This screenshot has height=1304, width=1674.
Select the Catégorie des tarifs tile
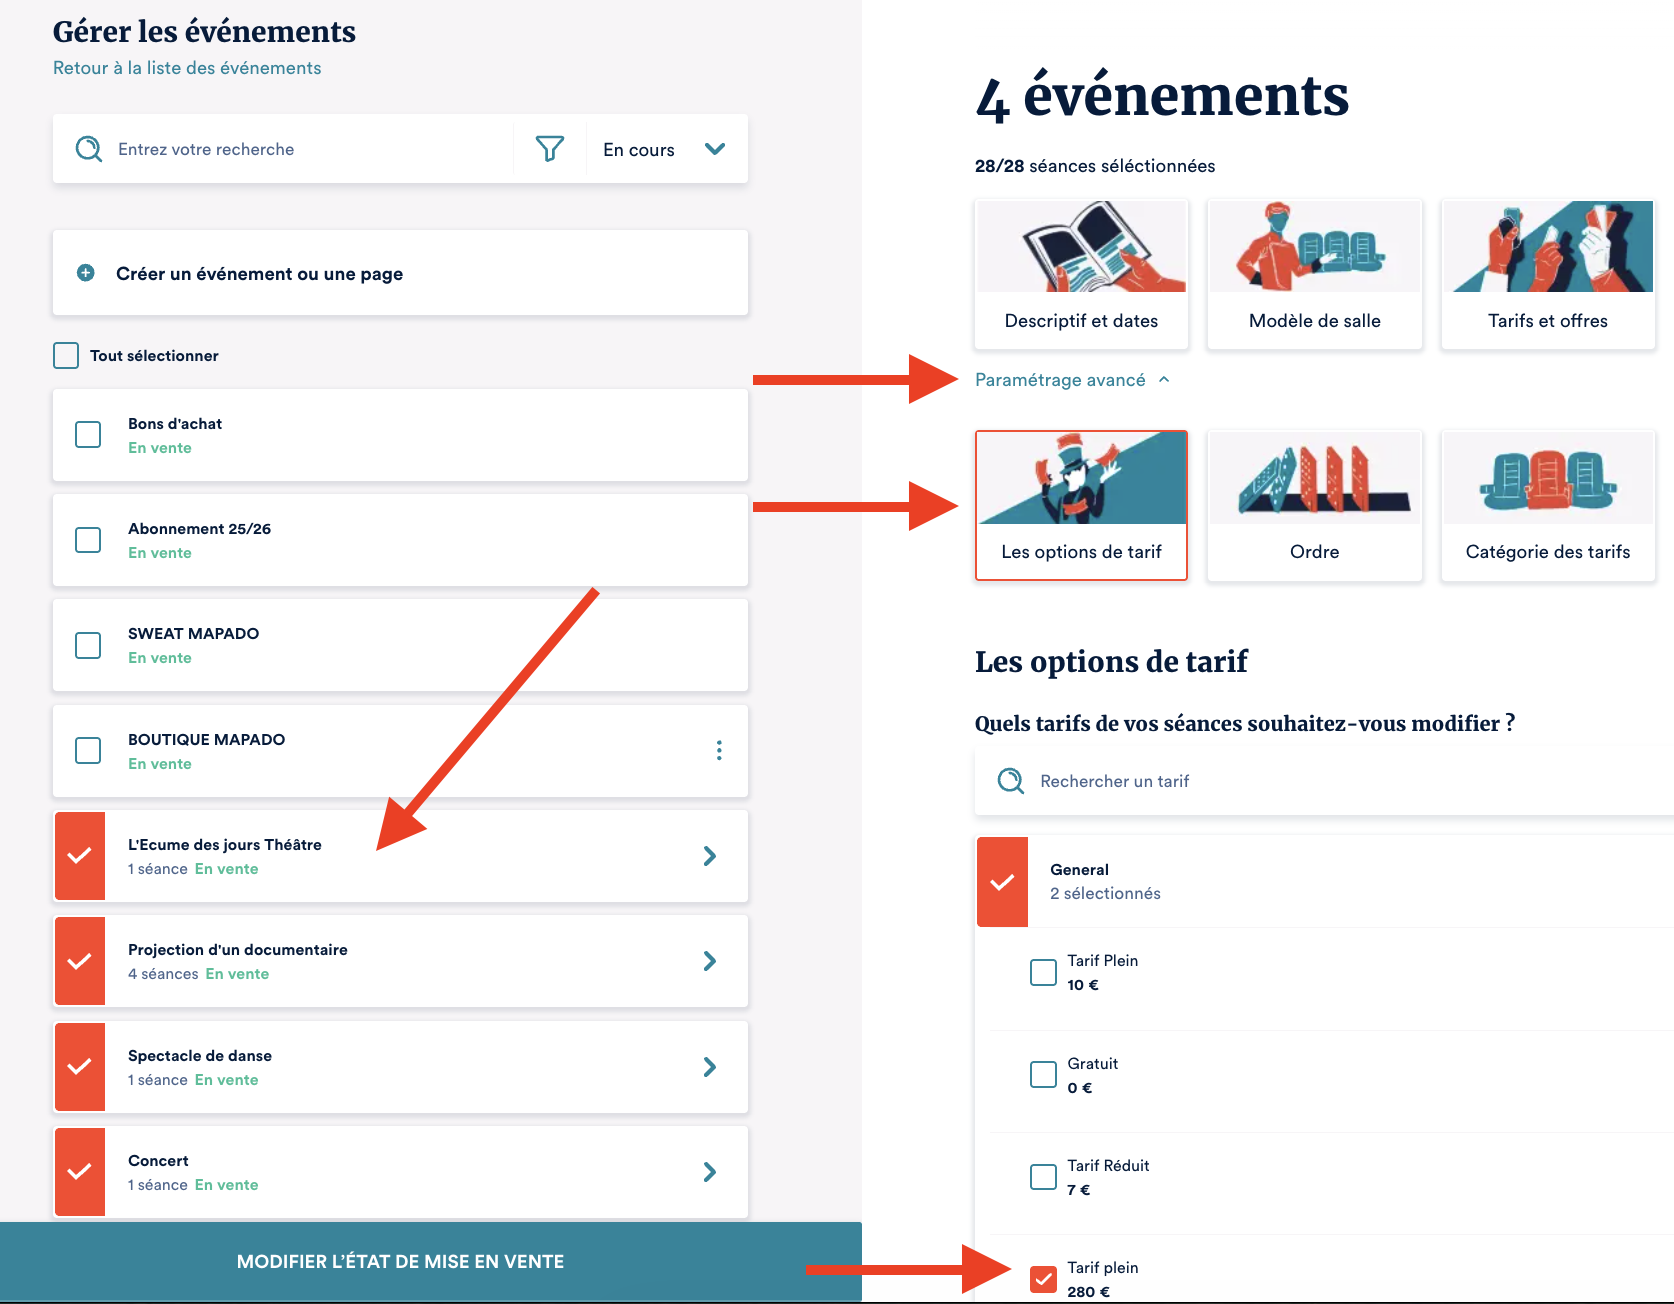[x=1547, y=506]
